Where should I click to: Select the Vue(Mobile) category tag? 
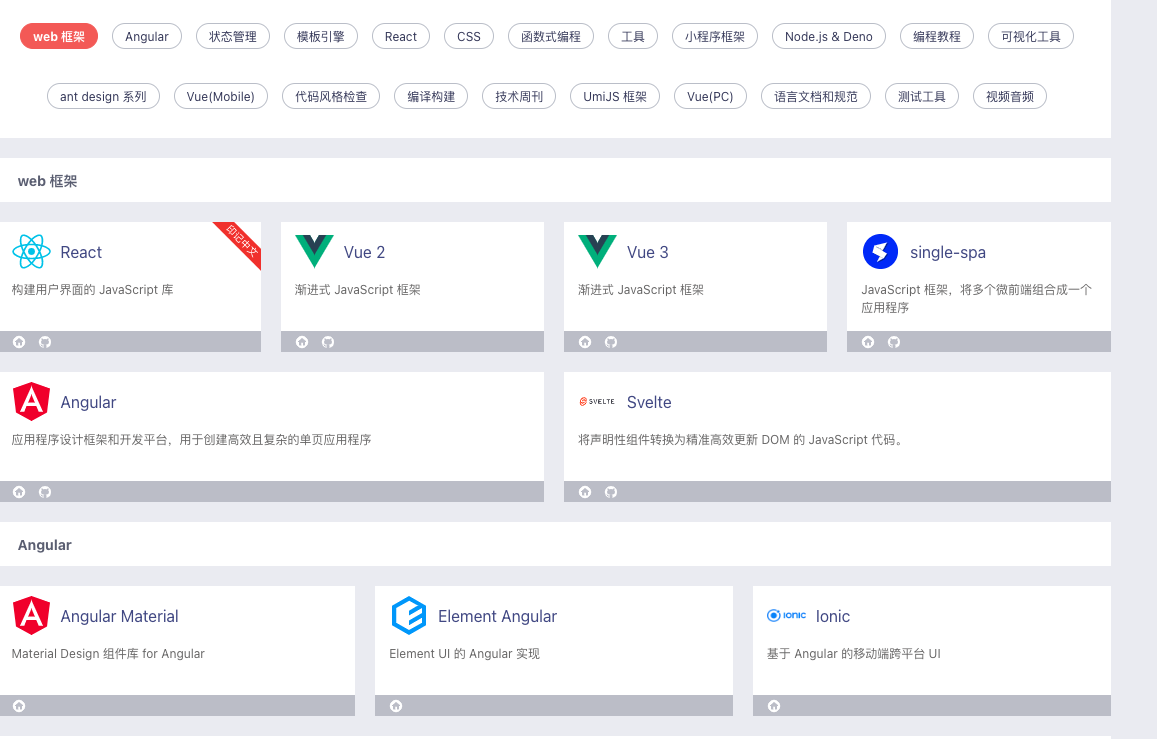coord(221,96)
